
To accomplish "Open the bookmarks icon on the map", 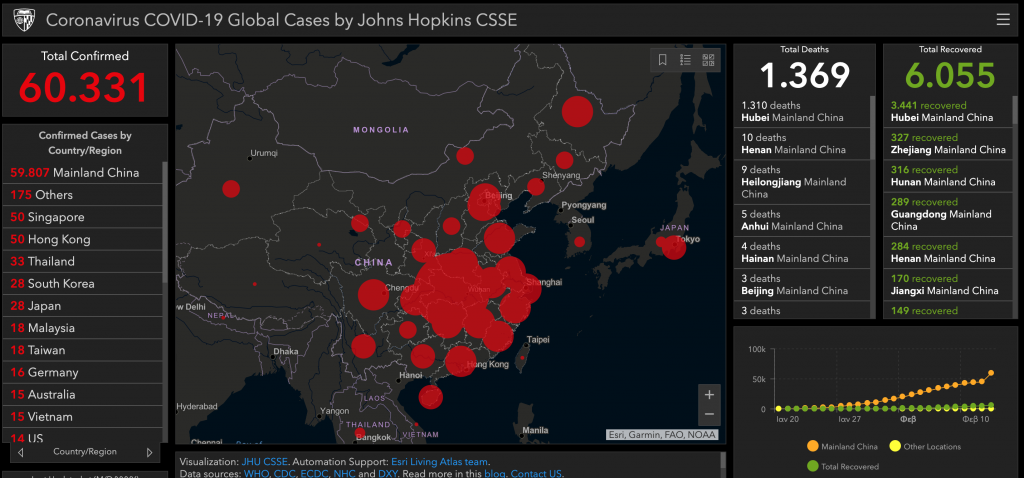I will pyautogui.click(x=662, y=60).
